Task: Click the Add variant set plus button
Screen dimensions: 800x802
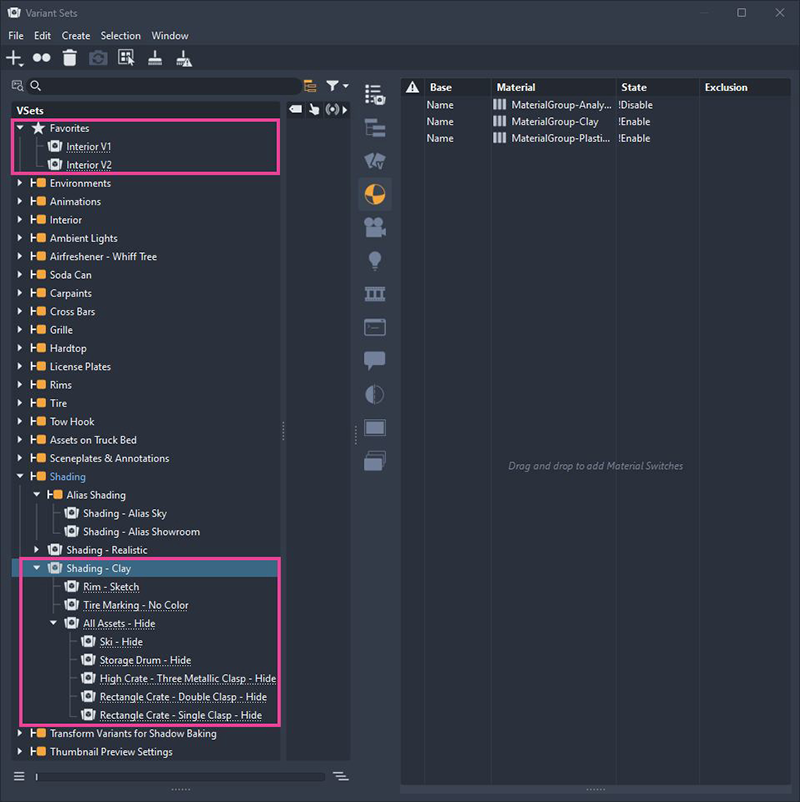Action: [14, 58]
